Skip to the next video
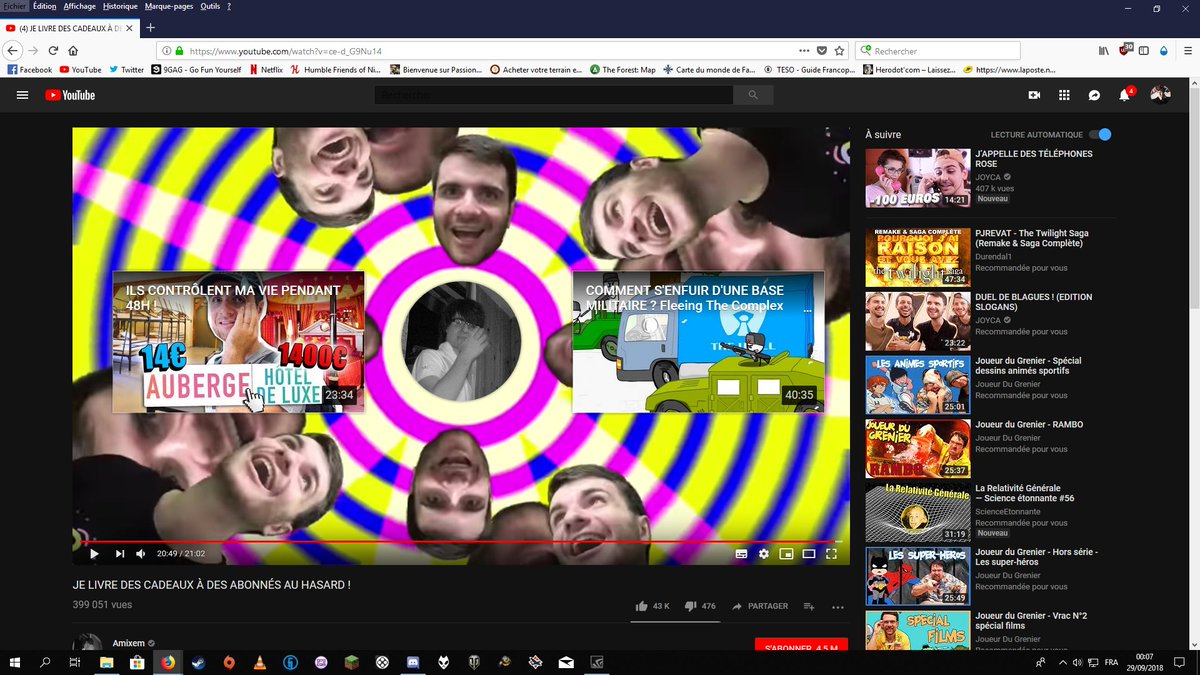Viewport: 1200px width, 675px height. click(x=120, y=553)
